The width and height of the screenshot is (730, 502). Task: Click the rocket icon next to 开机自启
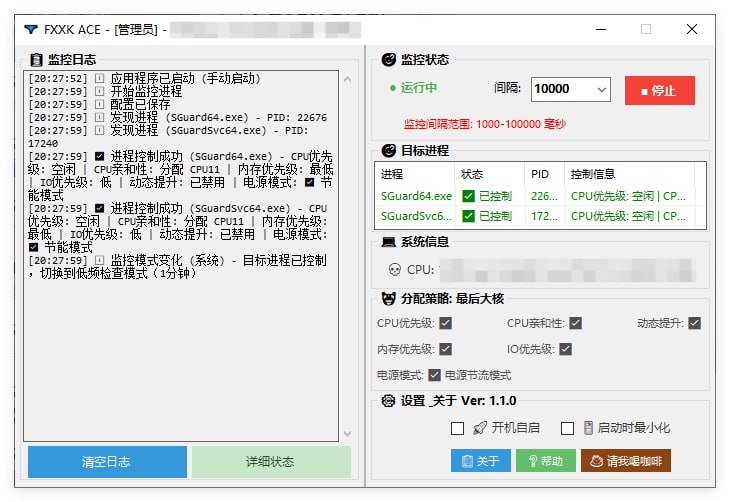(480, 428)
